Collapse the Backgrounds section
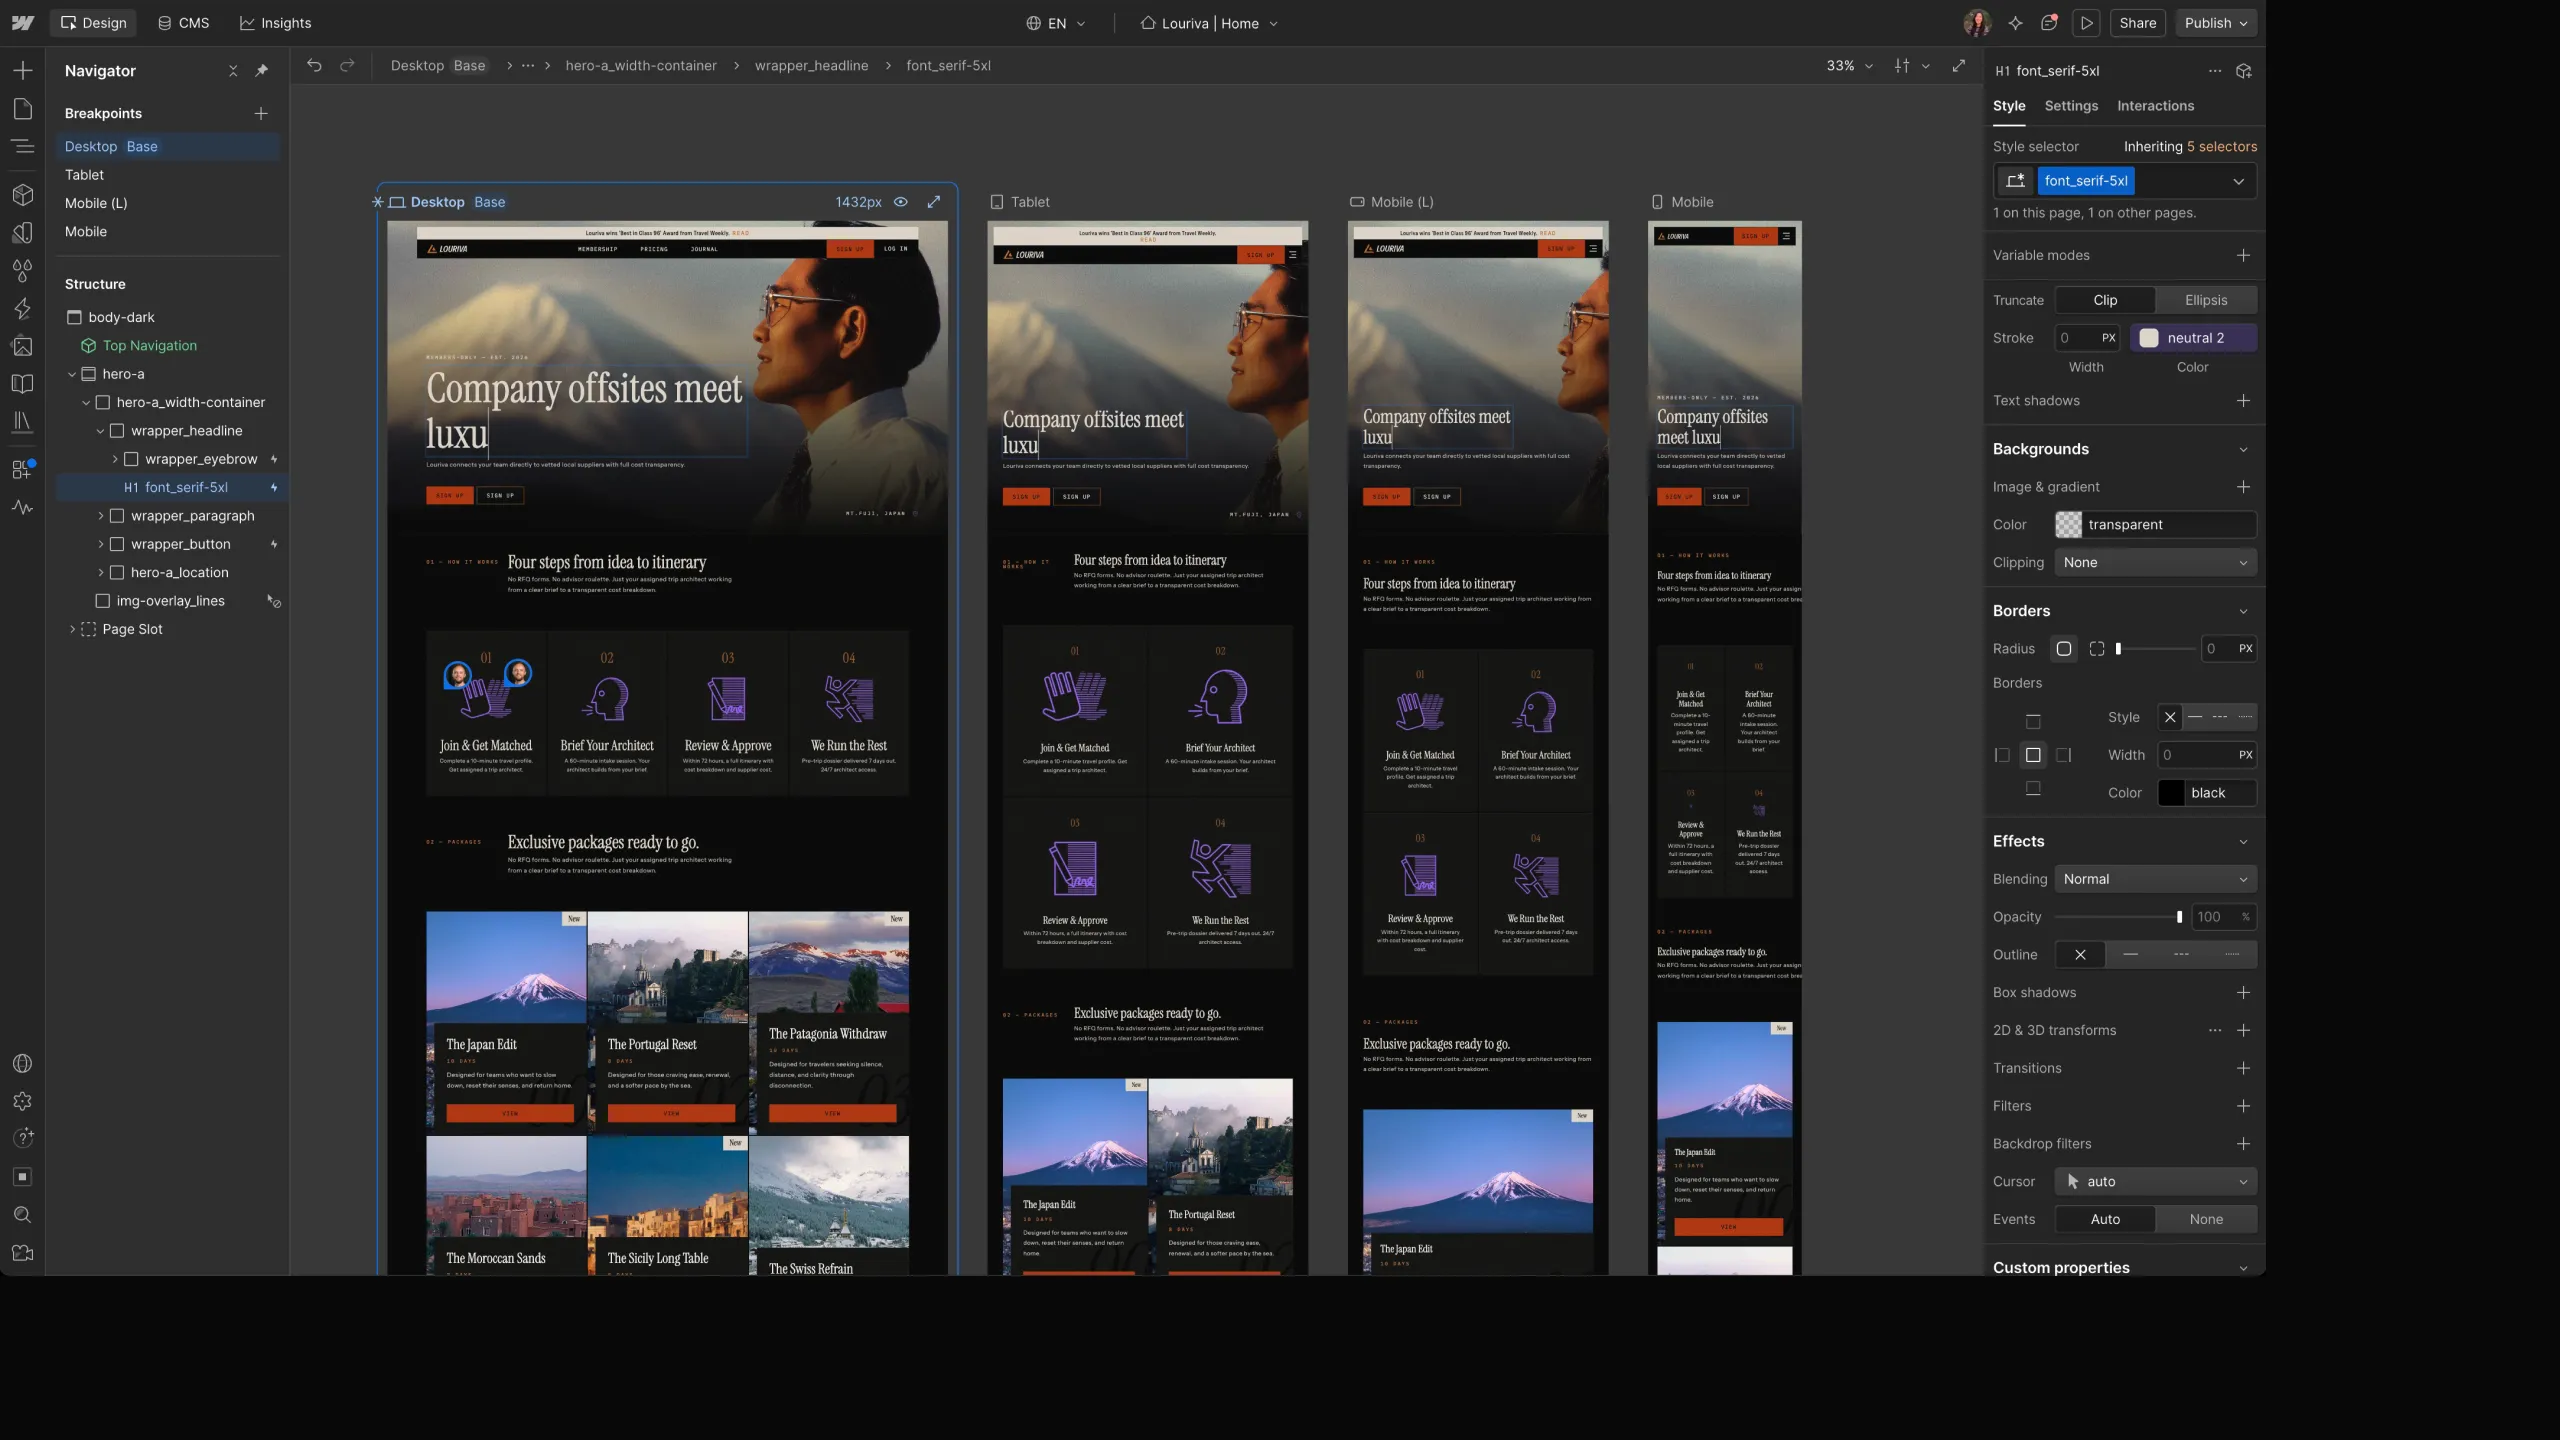 (2243, 450)
